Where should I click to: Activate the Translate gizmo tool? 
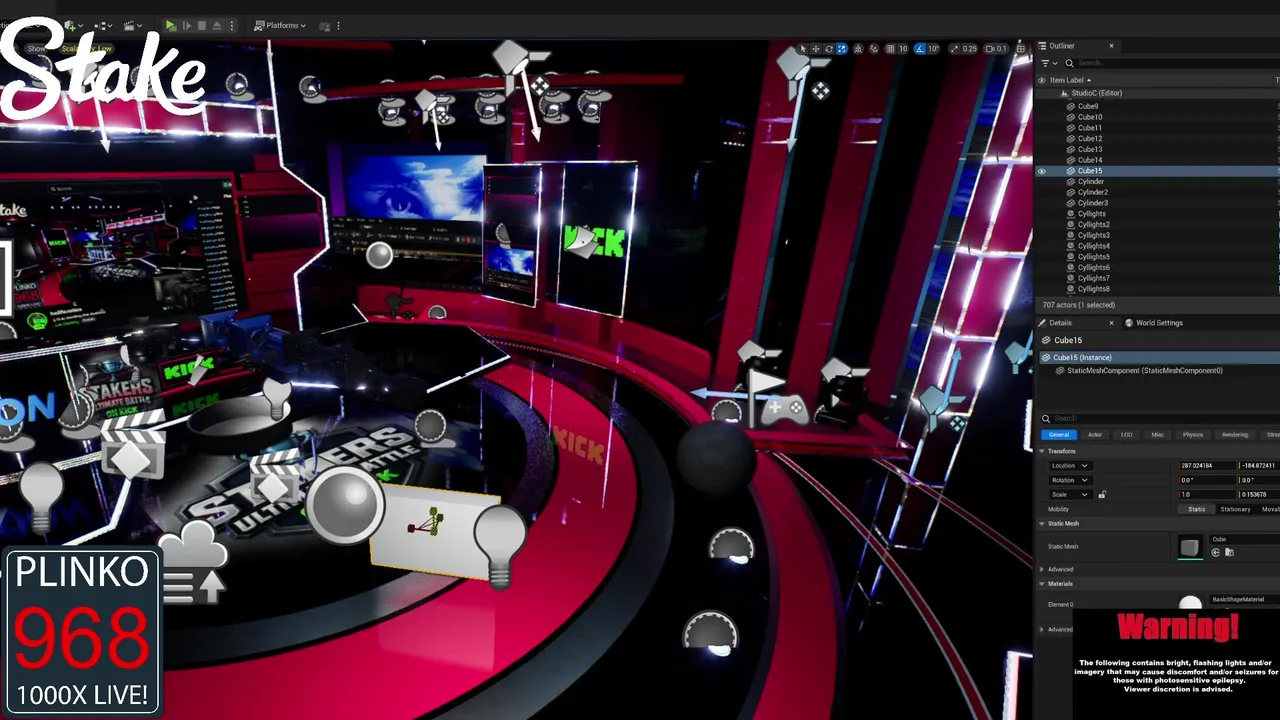point(815,48)
